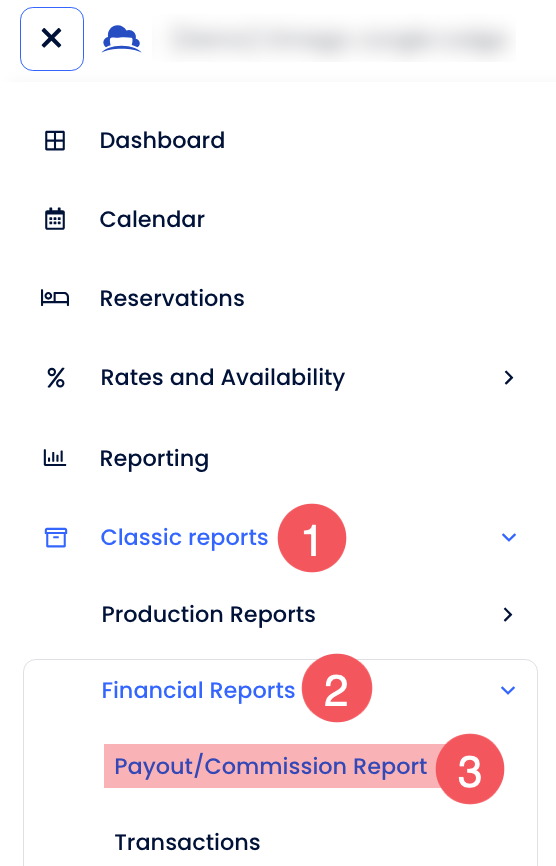
Task: Open the Dashboard menu item
Action: click(x=162, y=140)
